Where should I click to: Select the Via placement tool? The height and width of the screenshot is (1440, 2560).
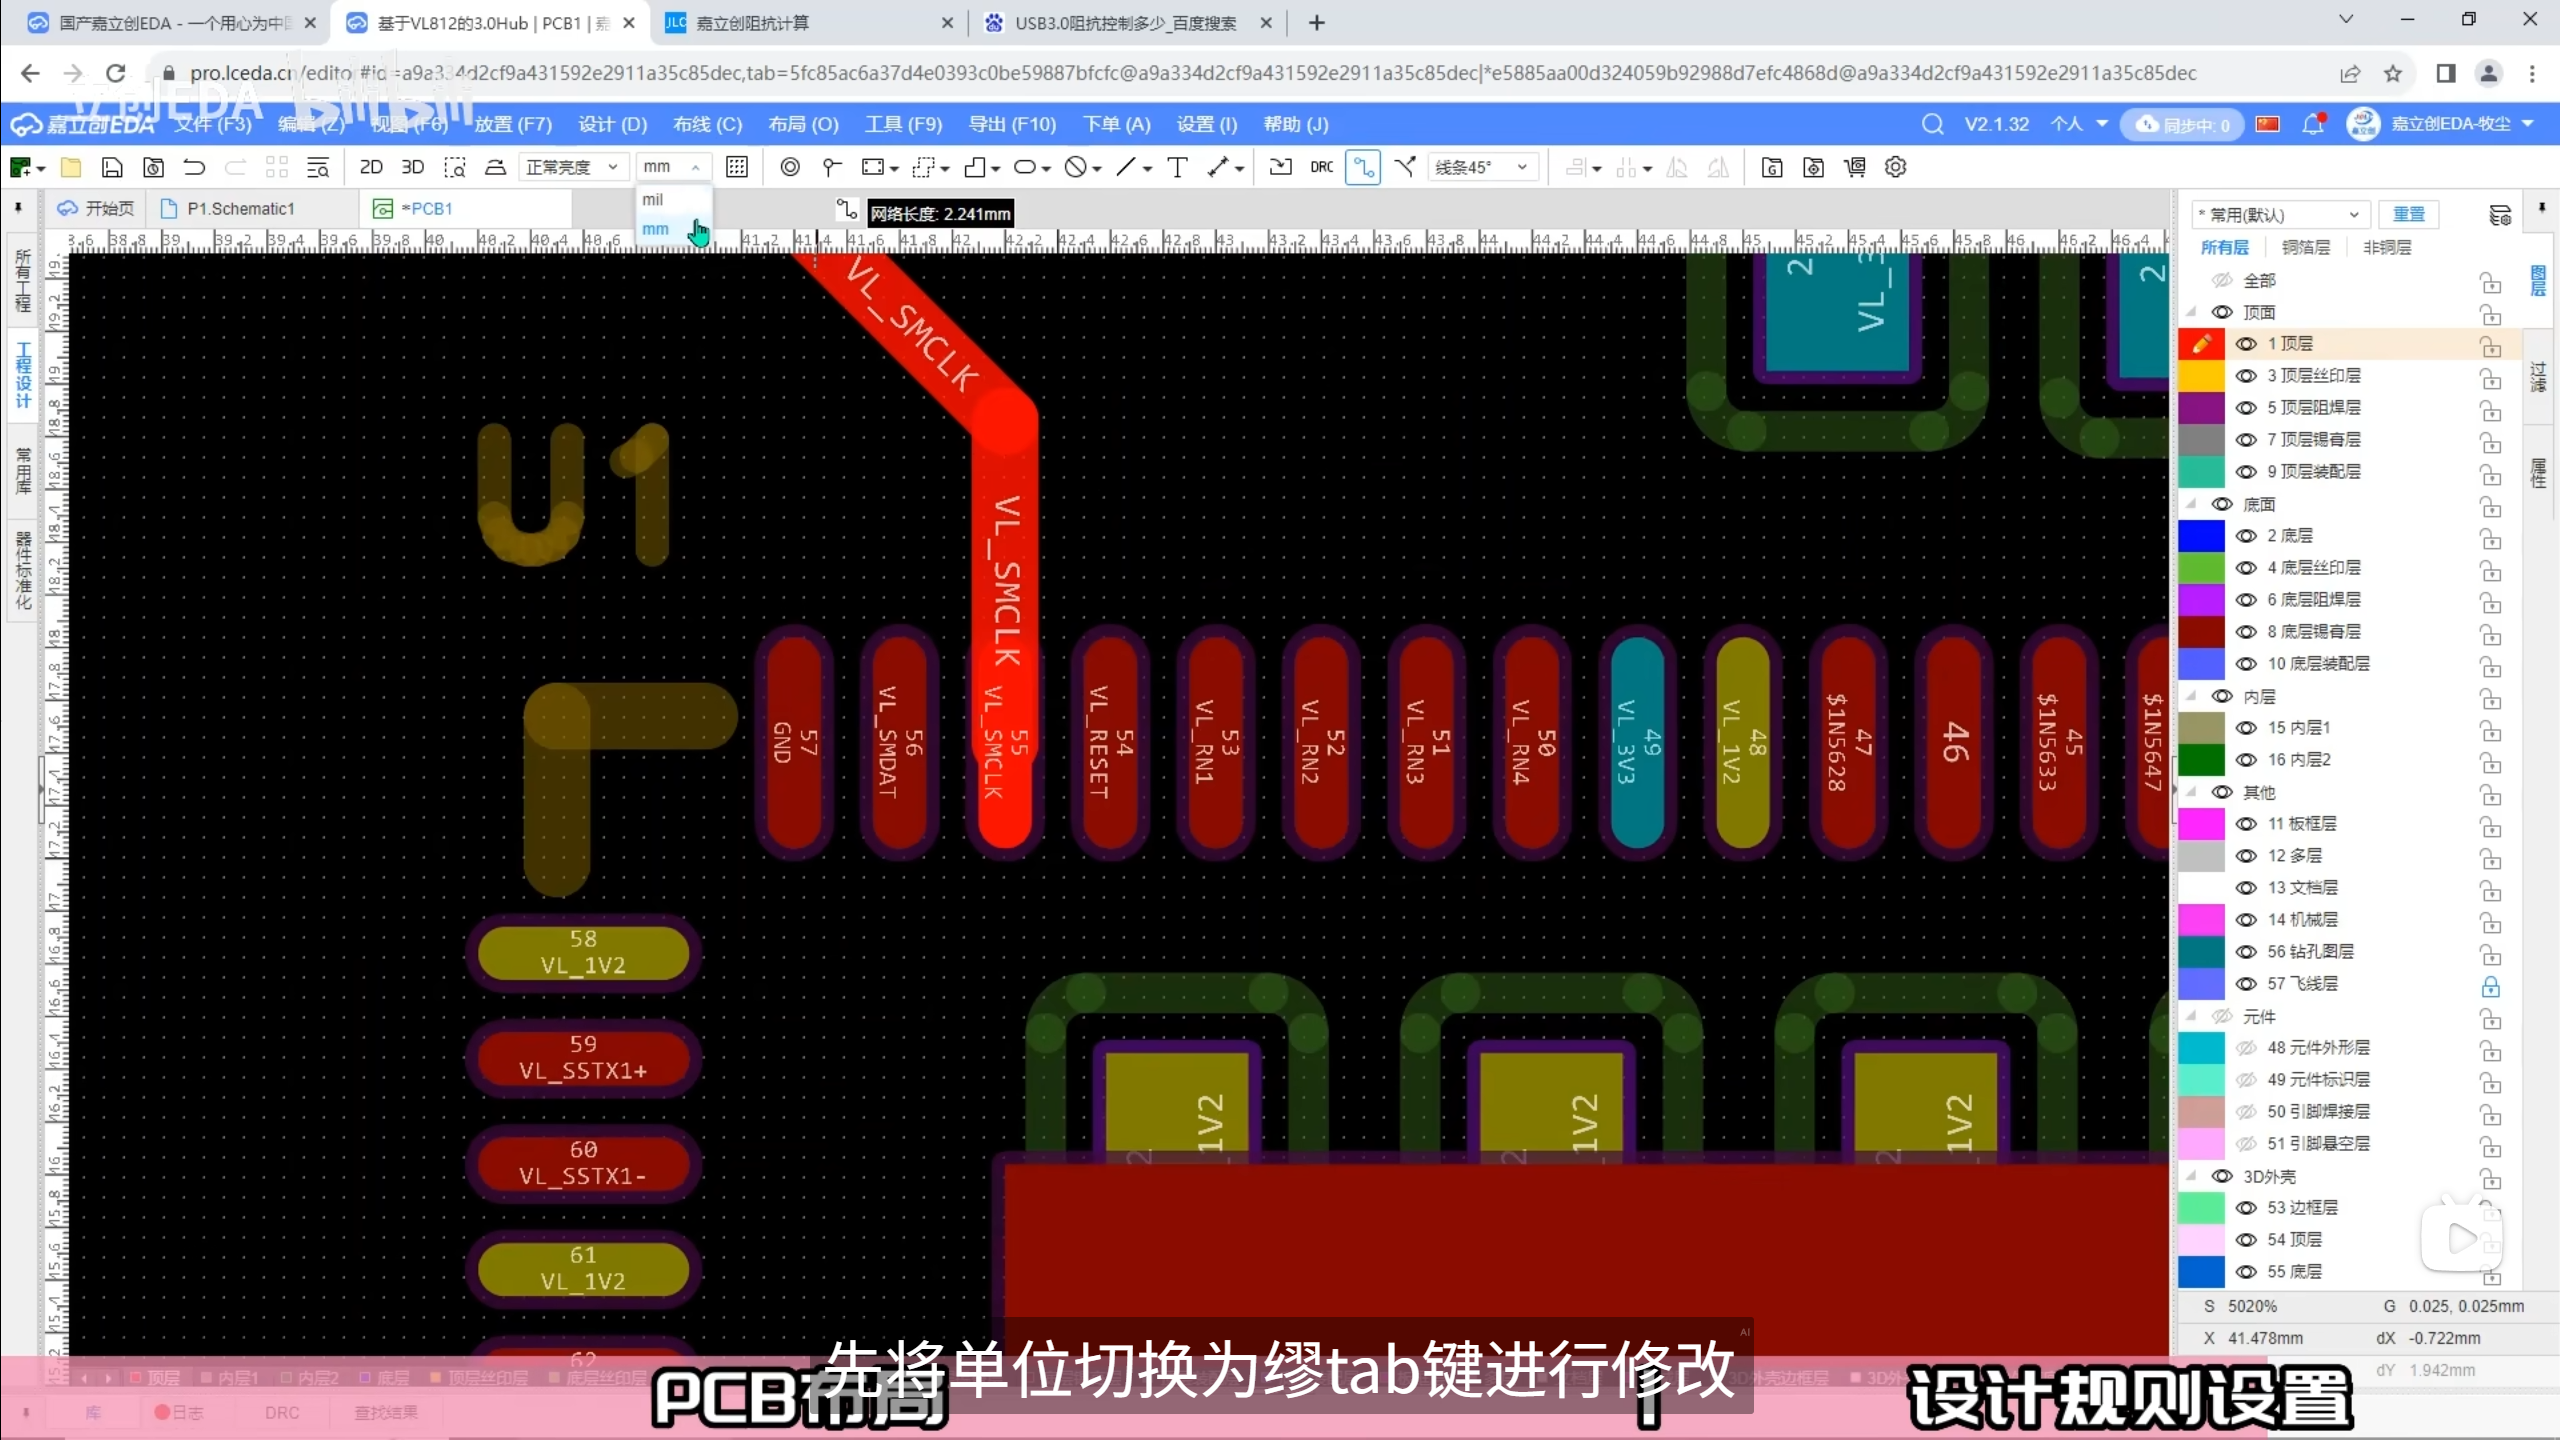[790, 167]
